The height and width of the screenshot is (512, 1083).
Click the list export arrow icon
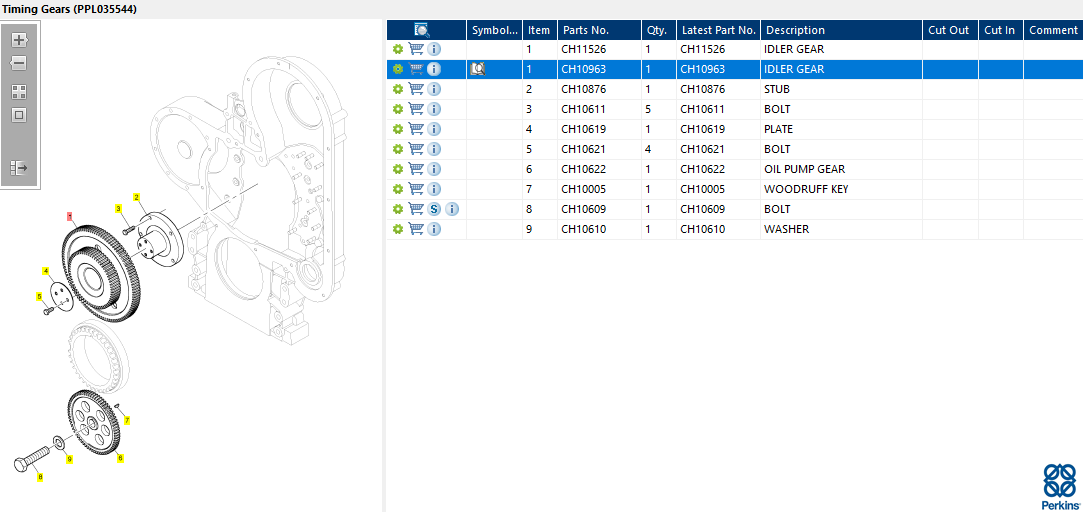pos(19,168)
